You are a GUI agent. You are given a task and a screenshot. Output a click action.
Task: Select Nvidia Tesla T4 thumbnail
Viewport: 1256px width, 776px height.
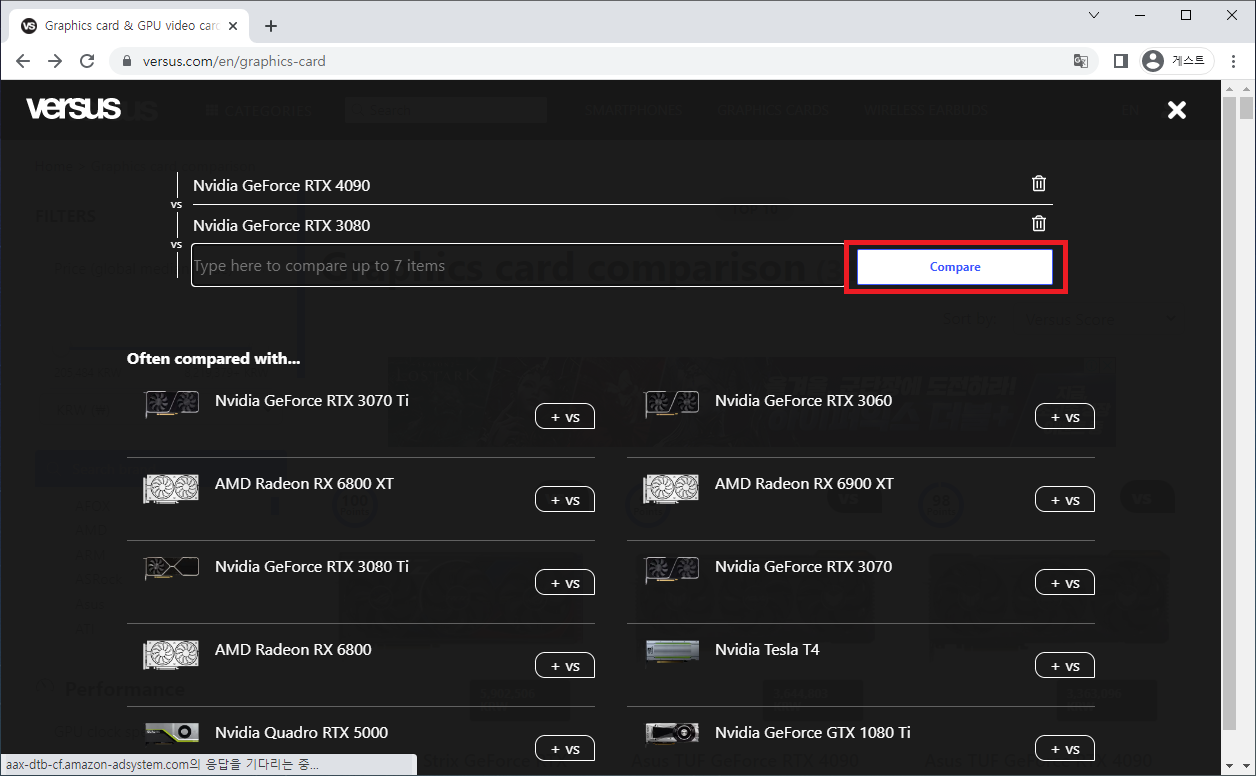point(672,651)
